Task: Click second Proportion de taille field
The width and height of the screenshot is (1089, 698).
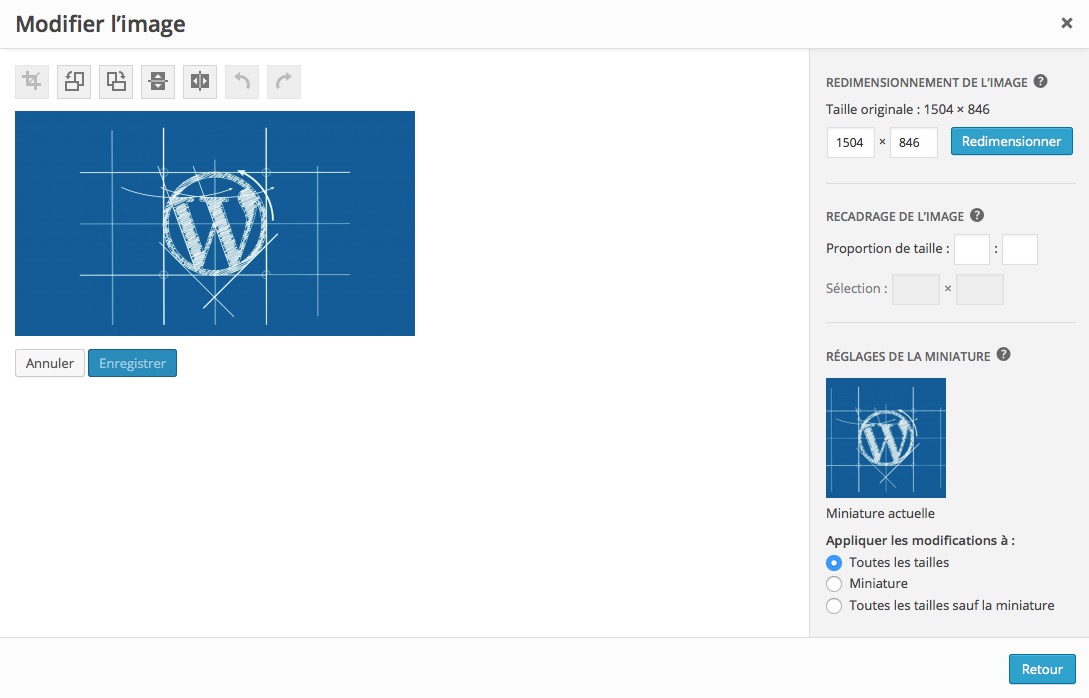Action: 1020,249
